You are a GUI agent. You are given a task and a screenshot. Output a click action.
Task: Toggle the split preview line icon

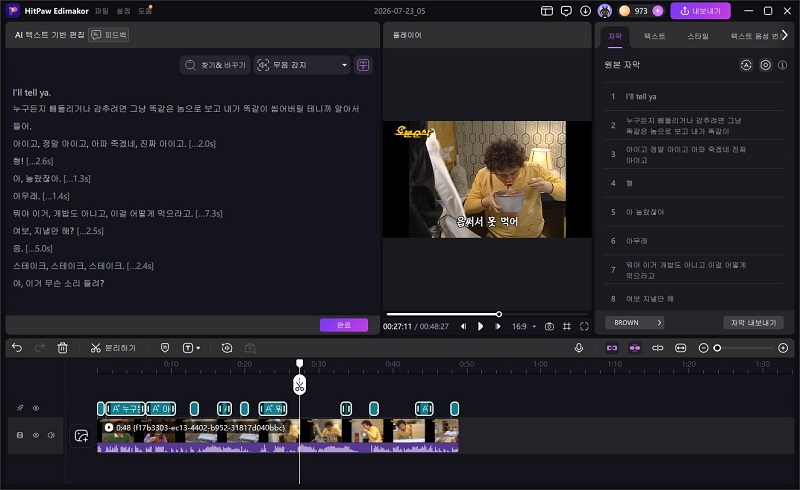tap(658, 348)
